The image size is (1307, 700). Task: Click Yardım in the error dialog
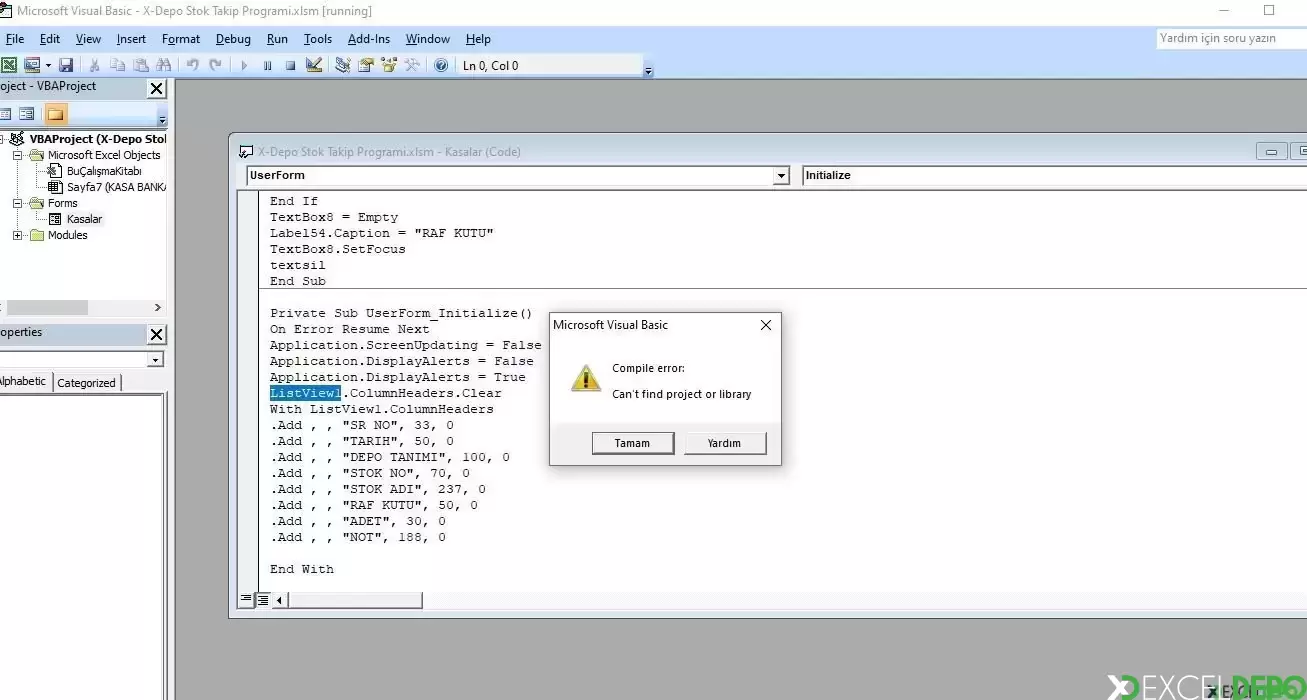click(x=724, y=443)
